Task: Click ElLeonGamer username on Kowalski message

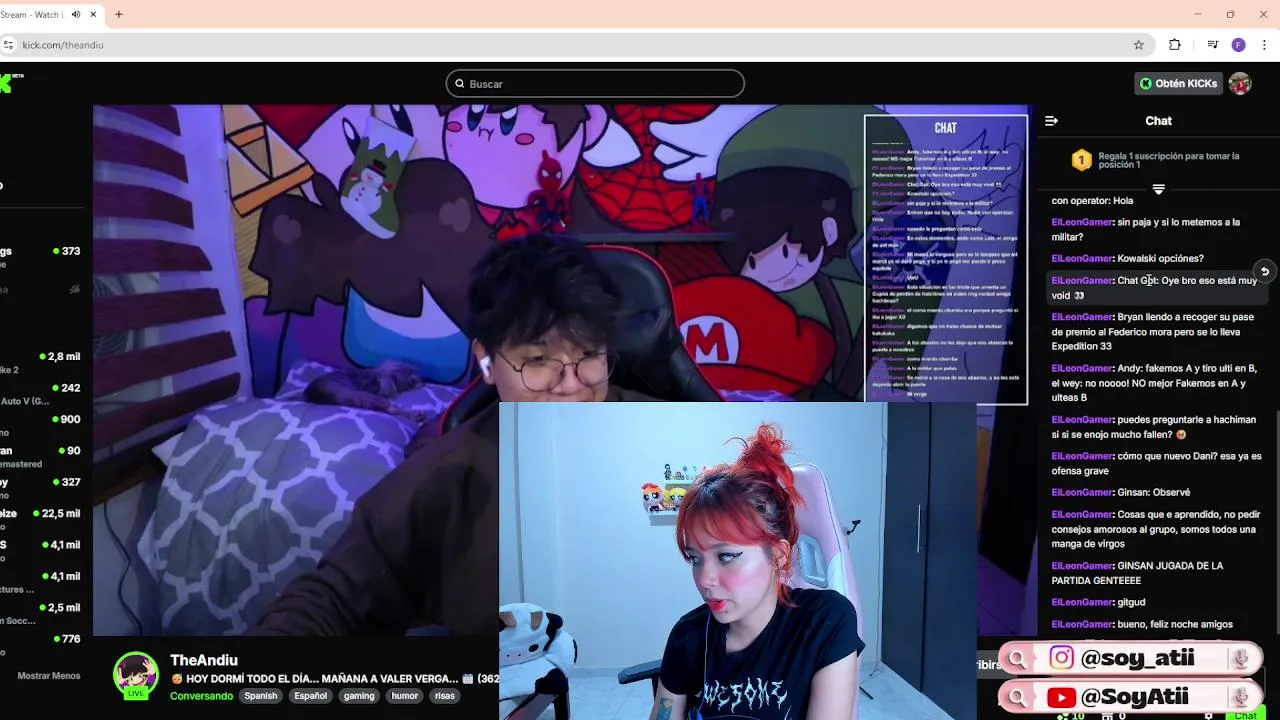Action: point(1082,259)
